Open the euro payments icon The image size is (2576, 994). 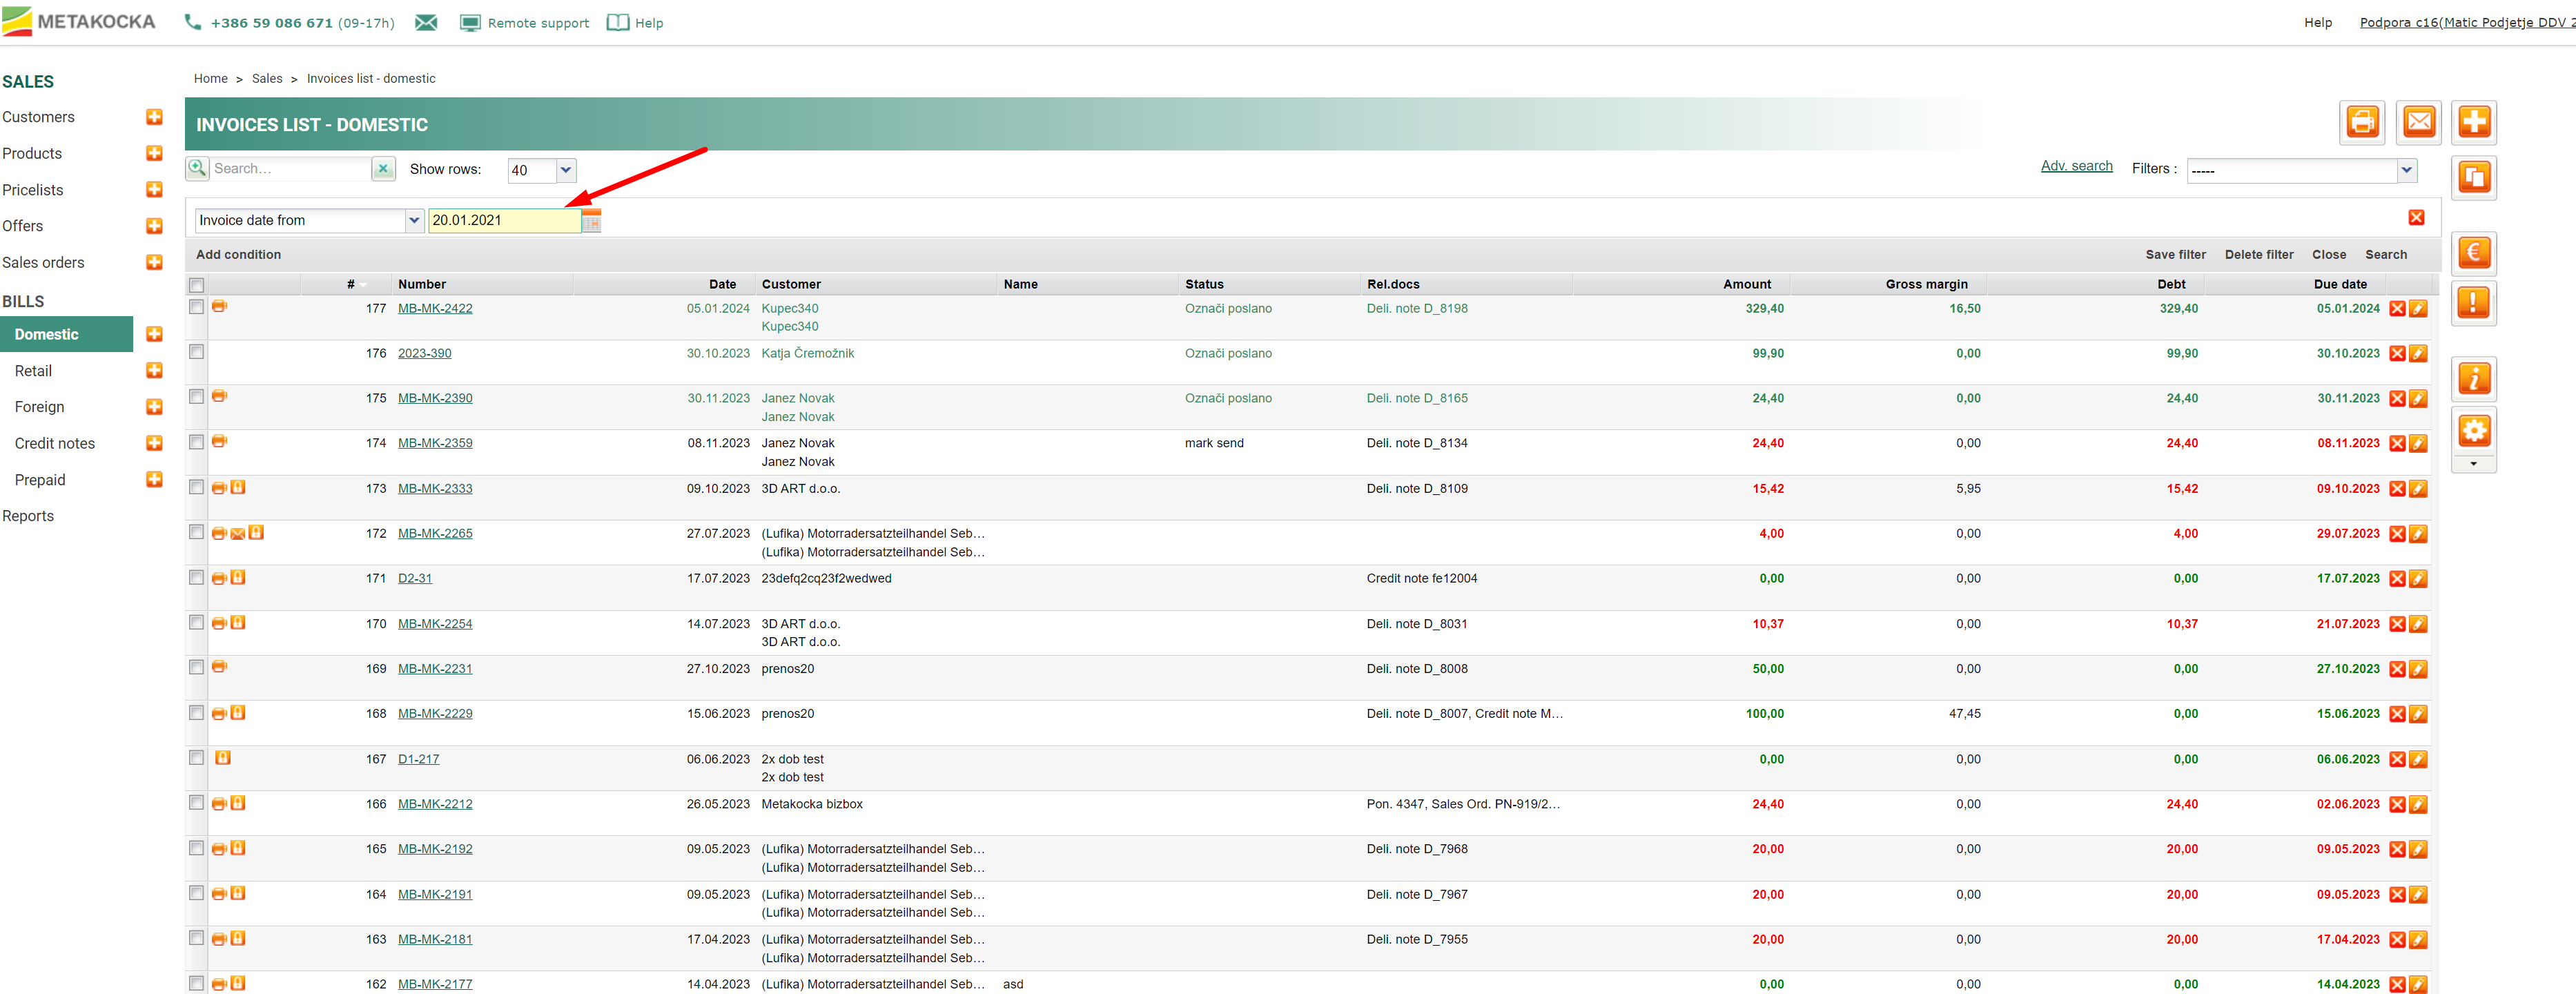tap(2473, 253)
